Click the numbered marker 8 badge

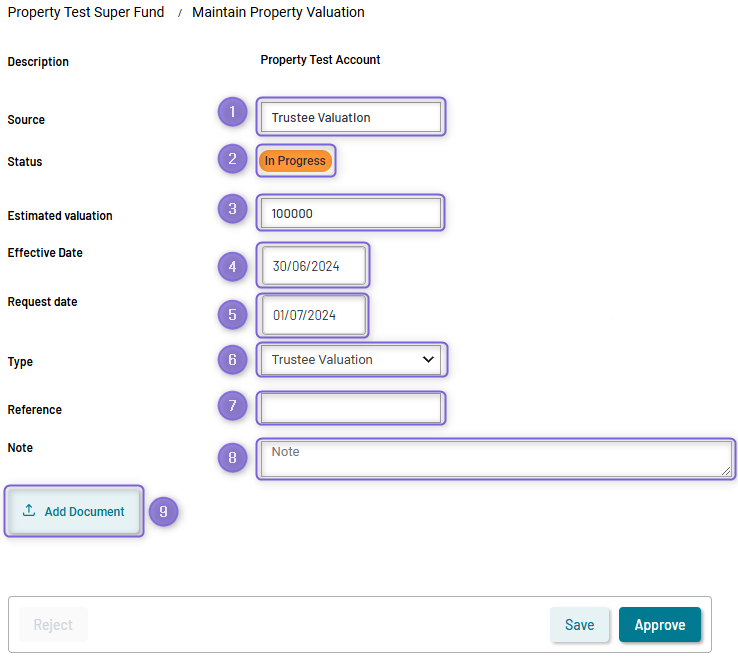(x=232, y=457)
